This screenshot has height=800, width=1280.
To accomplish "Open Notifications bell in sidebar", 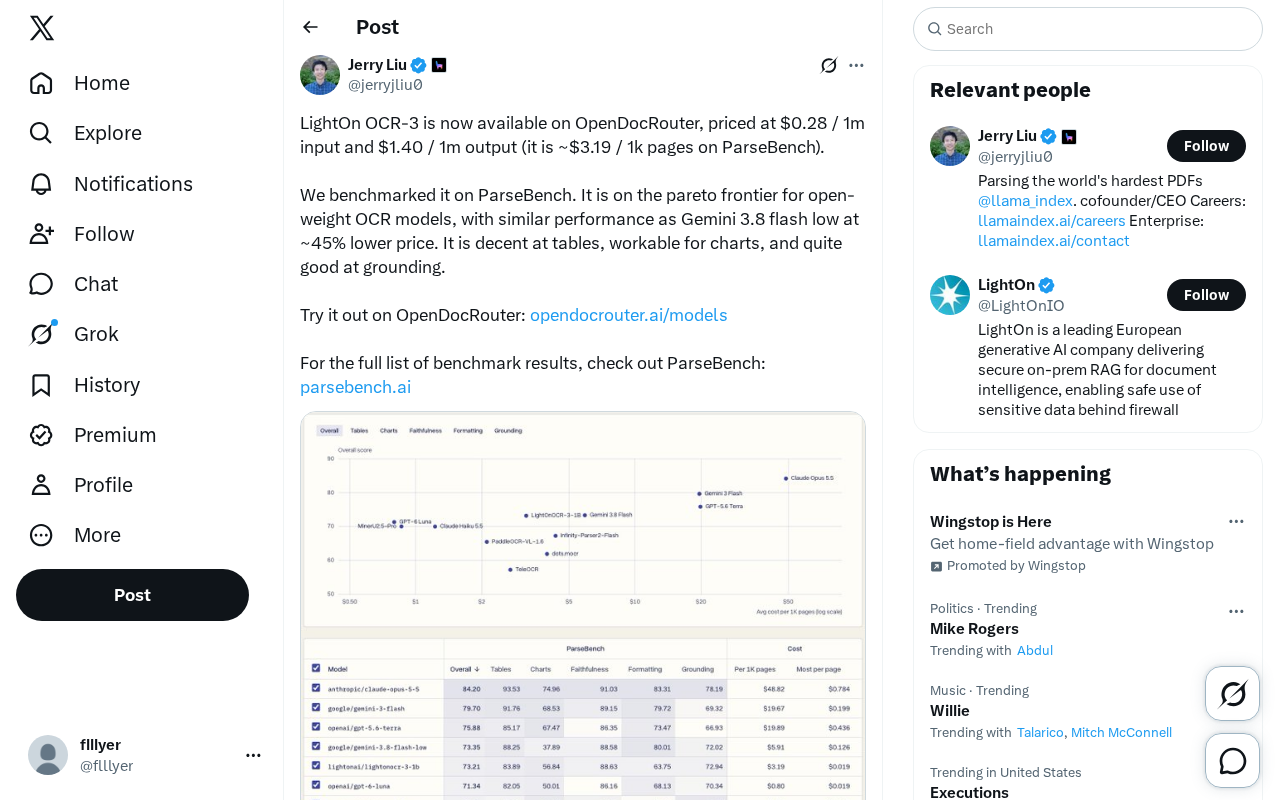I will click(110, 184).
